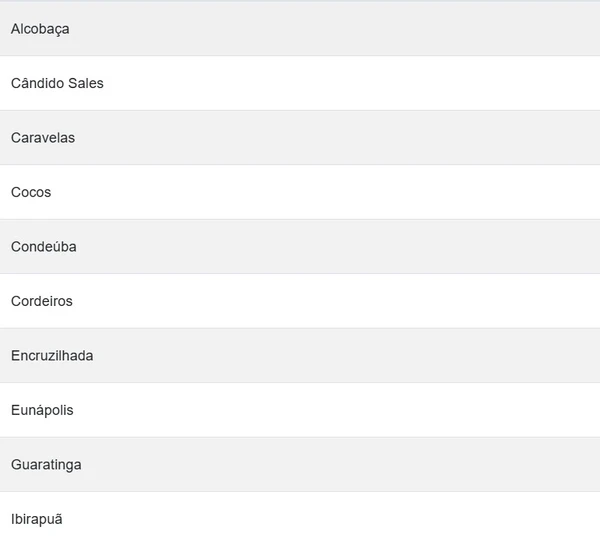Open the Caravelas municipality name
The image size is (600, 545).
(43, 138)
